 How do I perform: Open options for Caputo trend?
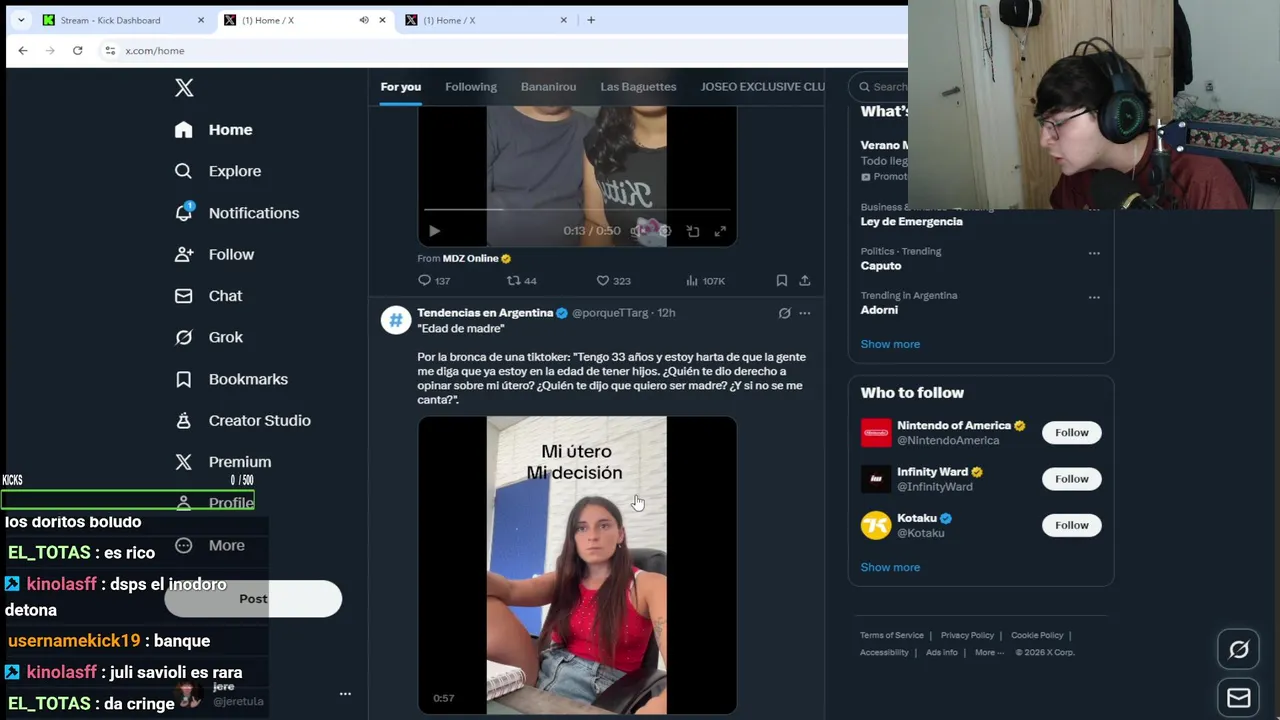coord(1094,253)
